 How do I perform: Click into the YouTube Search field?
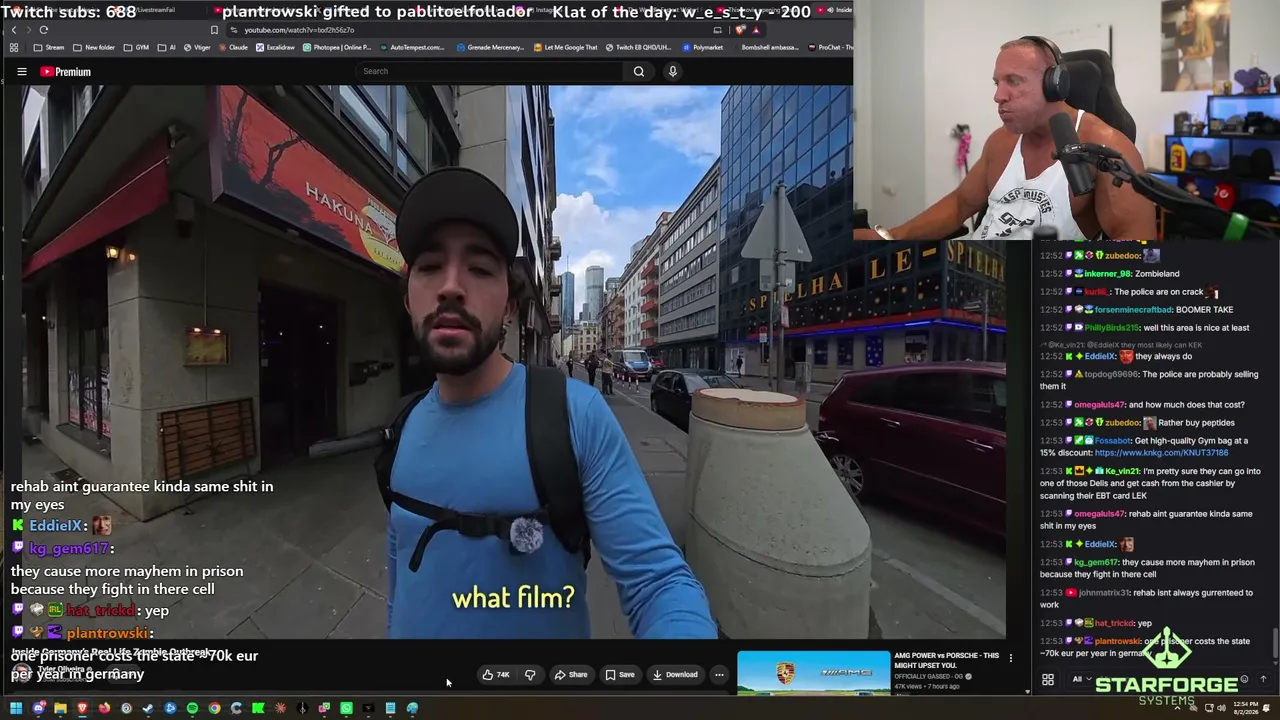click(x=490, y=71)
